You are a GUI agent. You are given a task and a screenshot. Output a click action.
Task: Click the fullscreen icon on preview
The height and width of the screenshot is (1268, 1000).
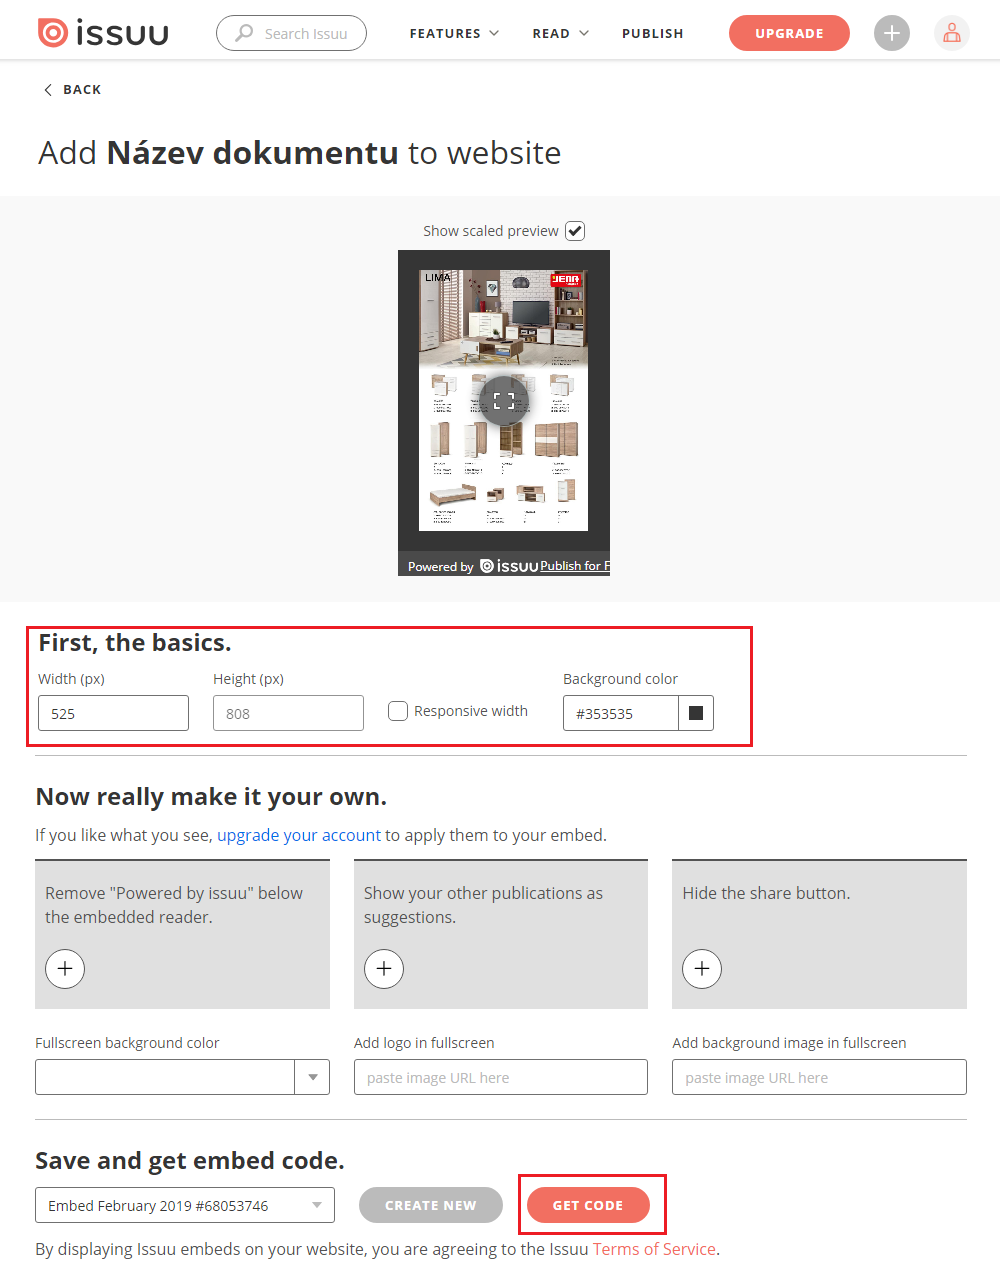504,401
